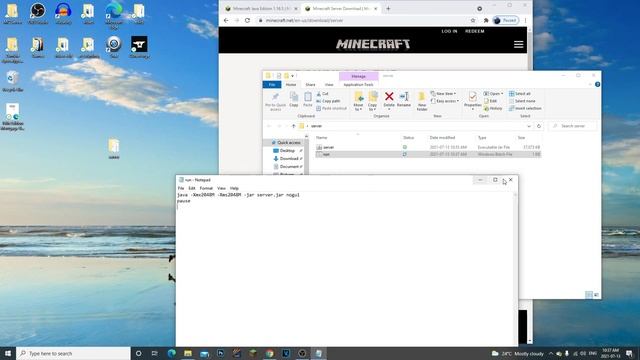This screenshot has width=640, height=360.
Task: Switch to the Share ribbon tab
Action: click(x=310, y=84)
